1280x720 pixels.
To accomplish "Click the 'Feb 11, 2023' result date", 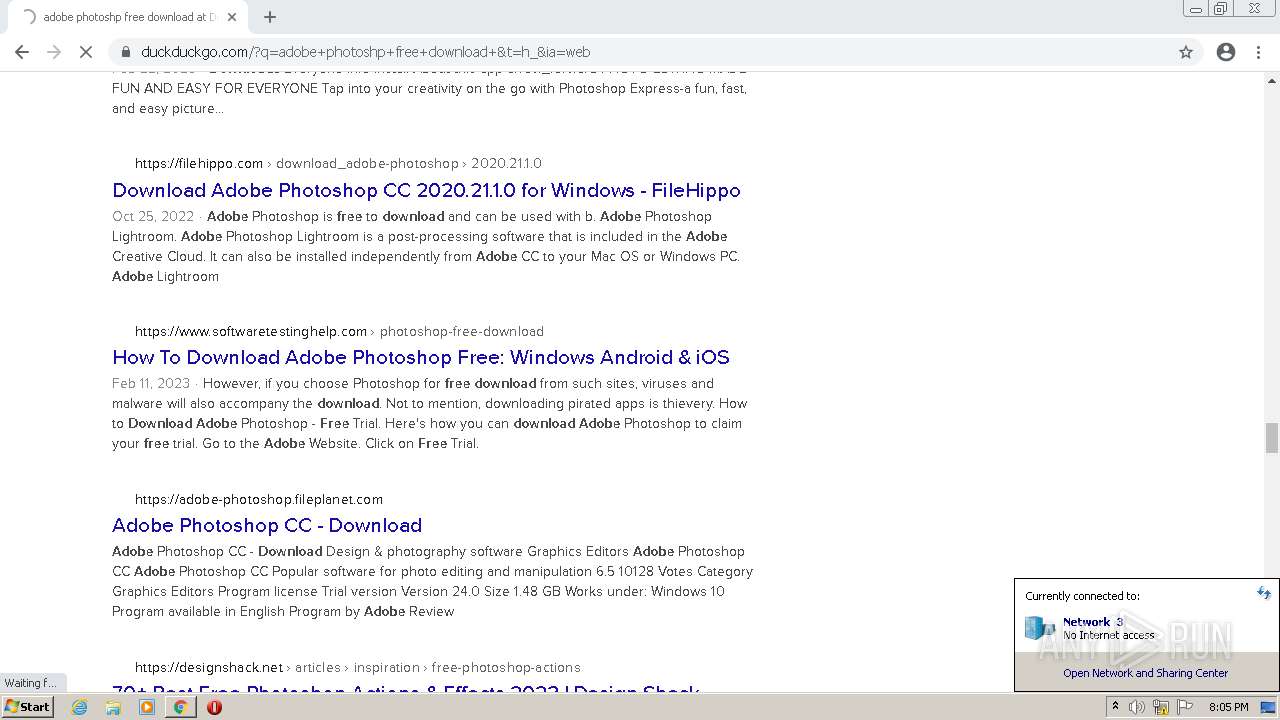I will click(x=151, y=383).
